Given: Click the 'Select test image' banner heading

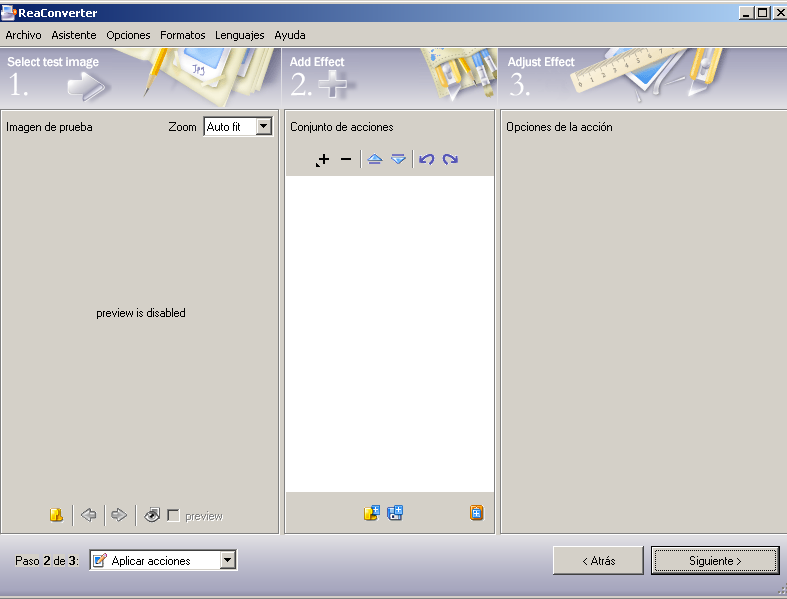Looking at the screenshot, I should pyautogui.click(x=53, y=62).
